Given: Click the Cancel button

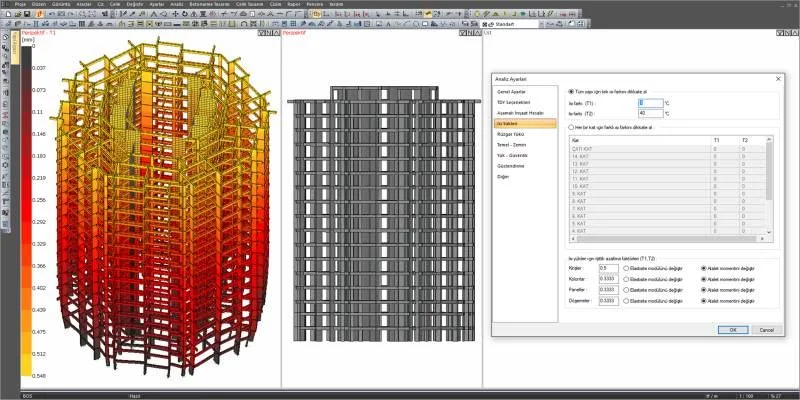Looking at the screenshot, I should [766, 330].
